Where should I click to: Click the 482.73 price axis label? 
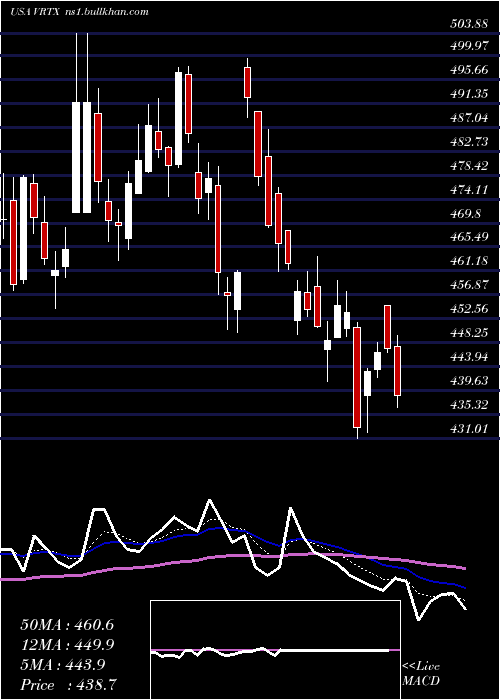(x=468, y=142)
